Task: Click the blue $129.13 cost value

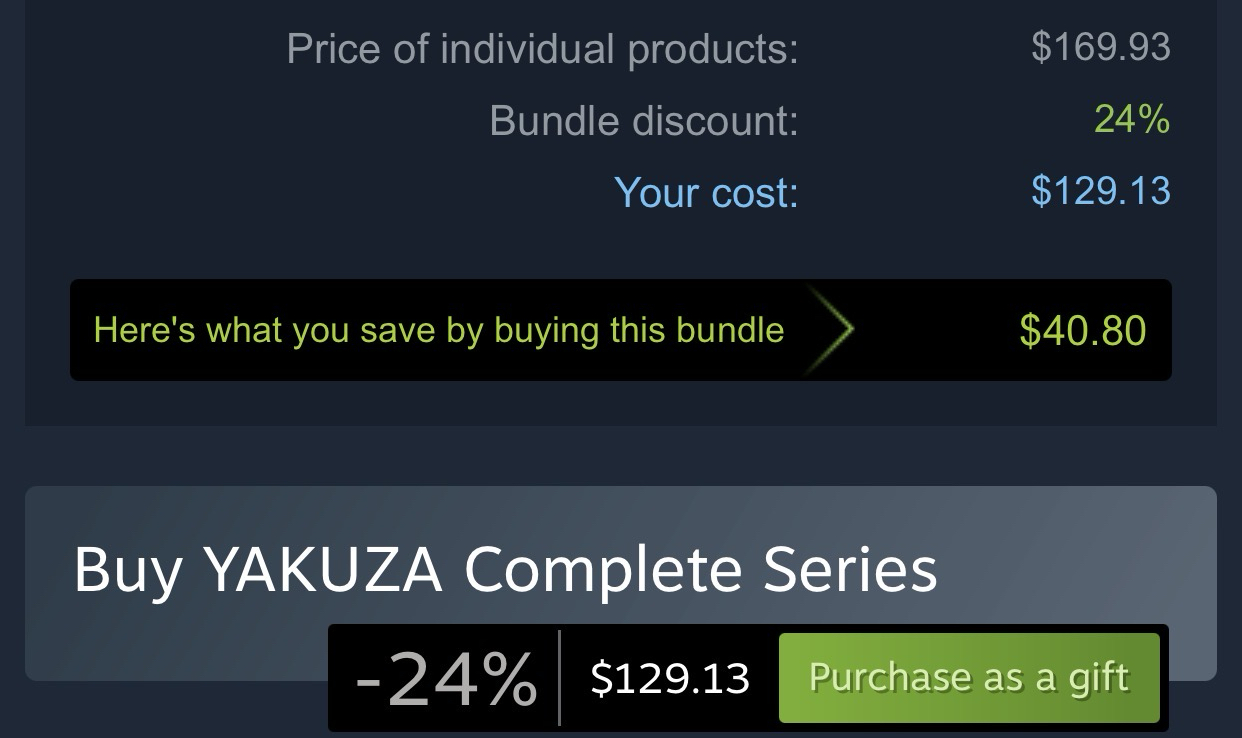Action: [x=1100, y=191]
